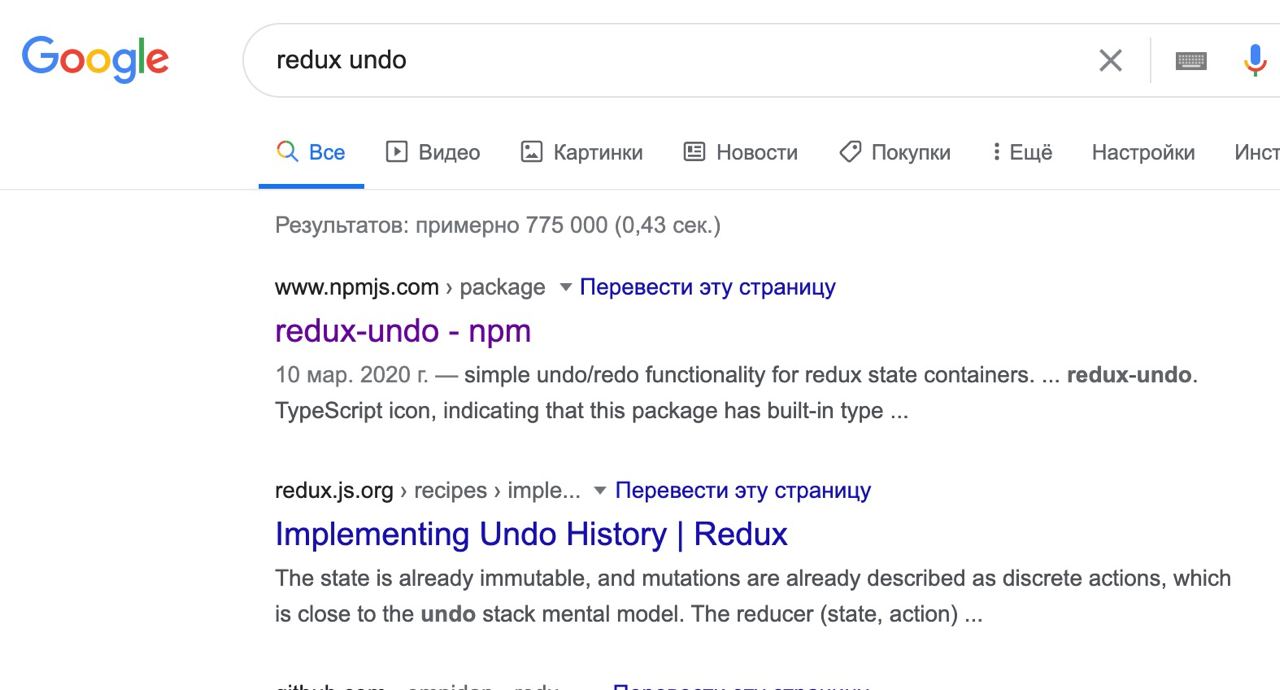1280x690 pixels.
Task: Click the redux.js.org breadcrumb URL
Action: pos(334,491)
